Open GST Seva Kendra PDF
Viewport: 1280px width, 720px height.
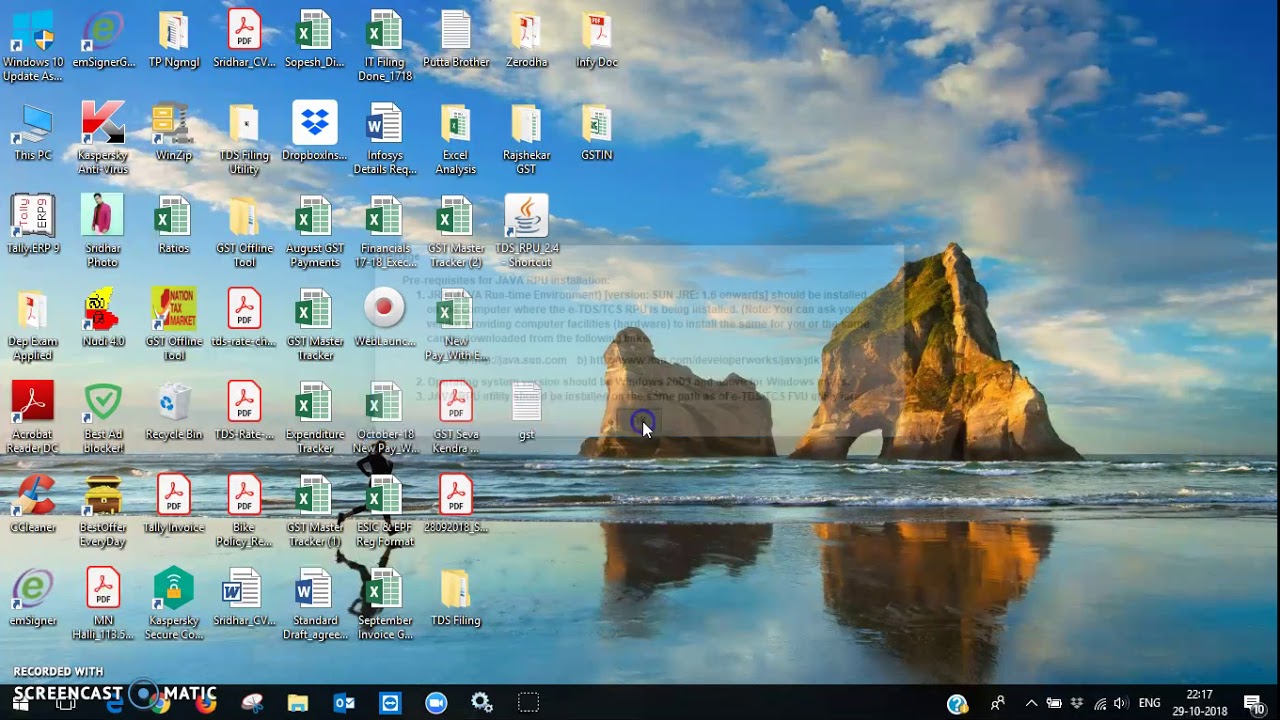tap(455, 417)
